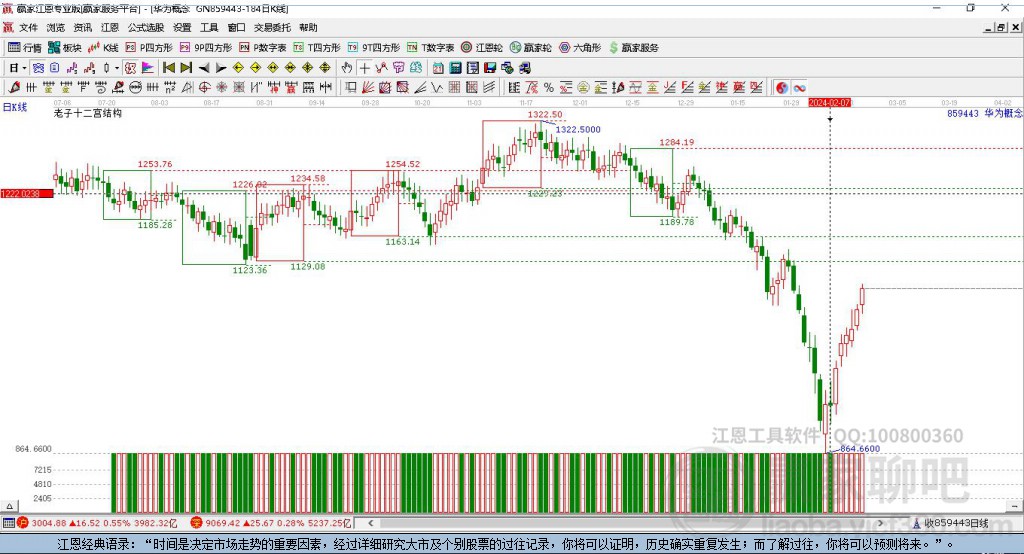
Task: Click the percent sign drawing tool
Action: [549, 87]
